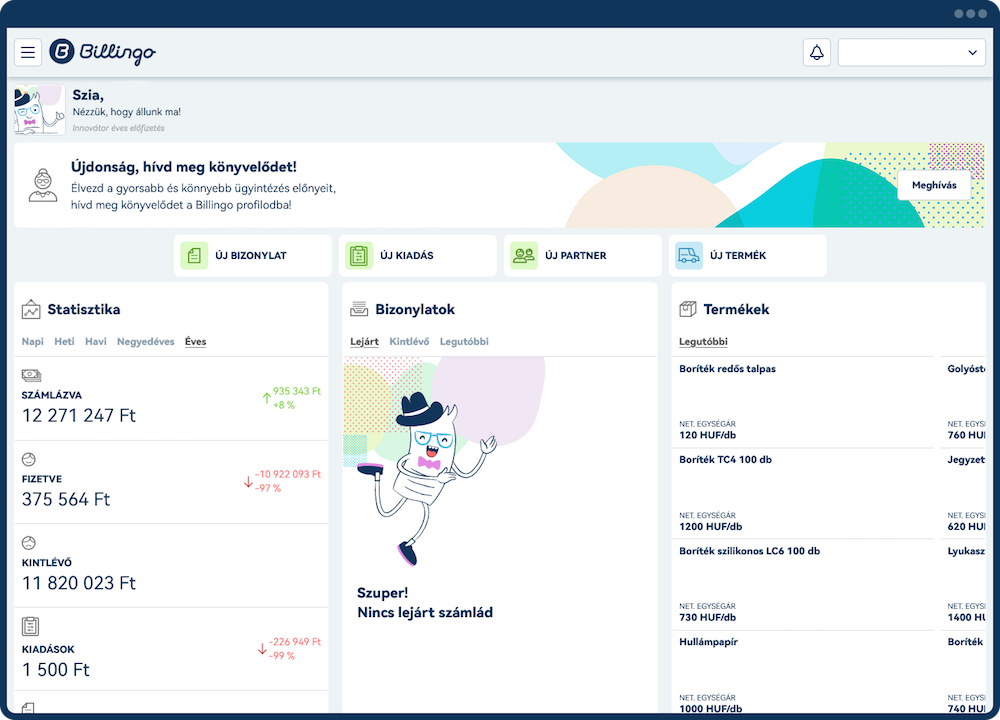
Task: Click the Statisztika chart icon
Action: point(31,310)
